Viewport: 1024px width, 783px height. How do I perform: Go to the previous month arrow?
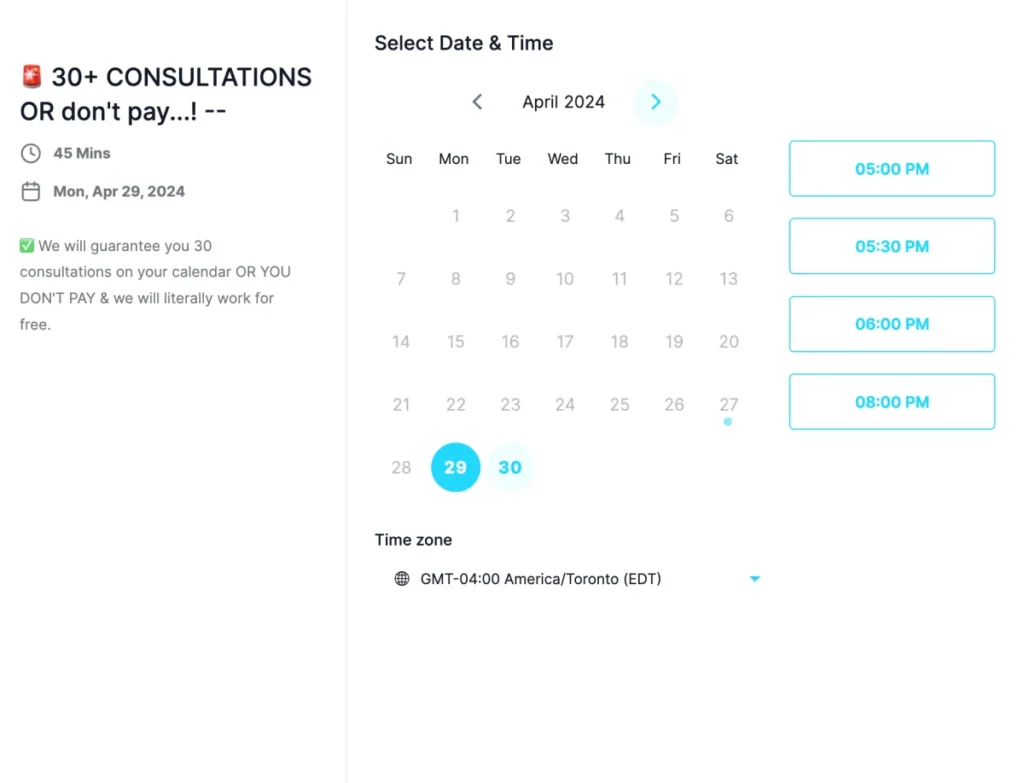tap(477, 102)
